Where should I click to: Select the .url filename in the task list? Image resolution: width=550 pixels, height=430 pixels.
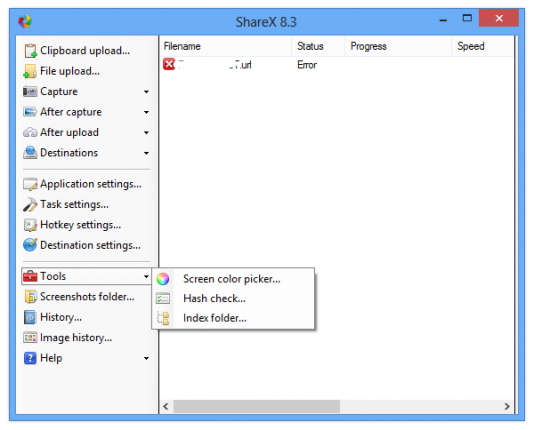pos(215,65)
